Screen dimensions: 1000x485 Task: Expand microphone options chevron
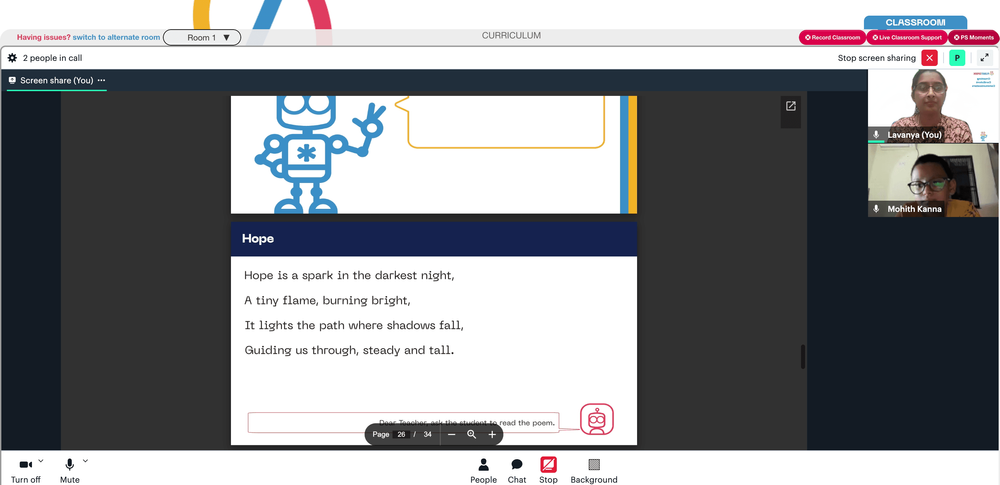click(x=85, y=460)
